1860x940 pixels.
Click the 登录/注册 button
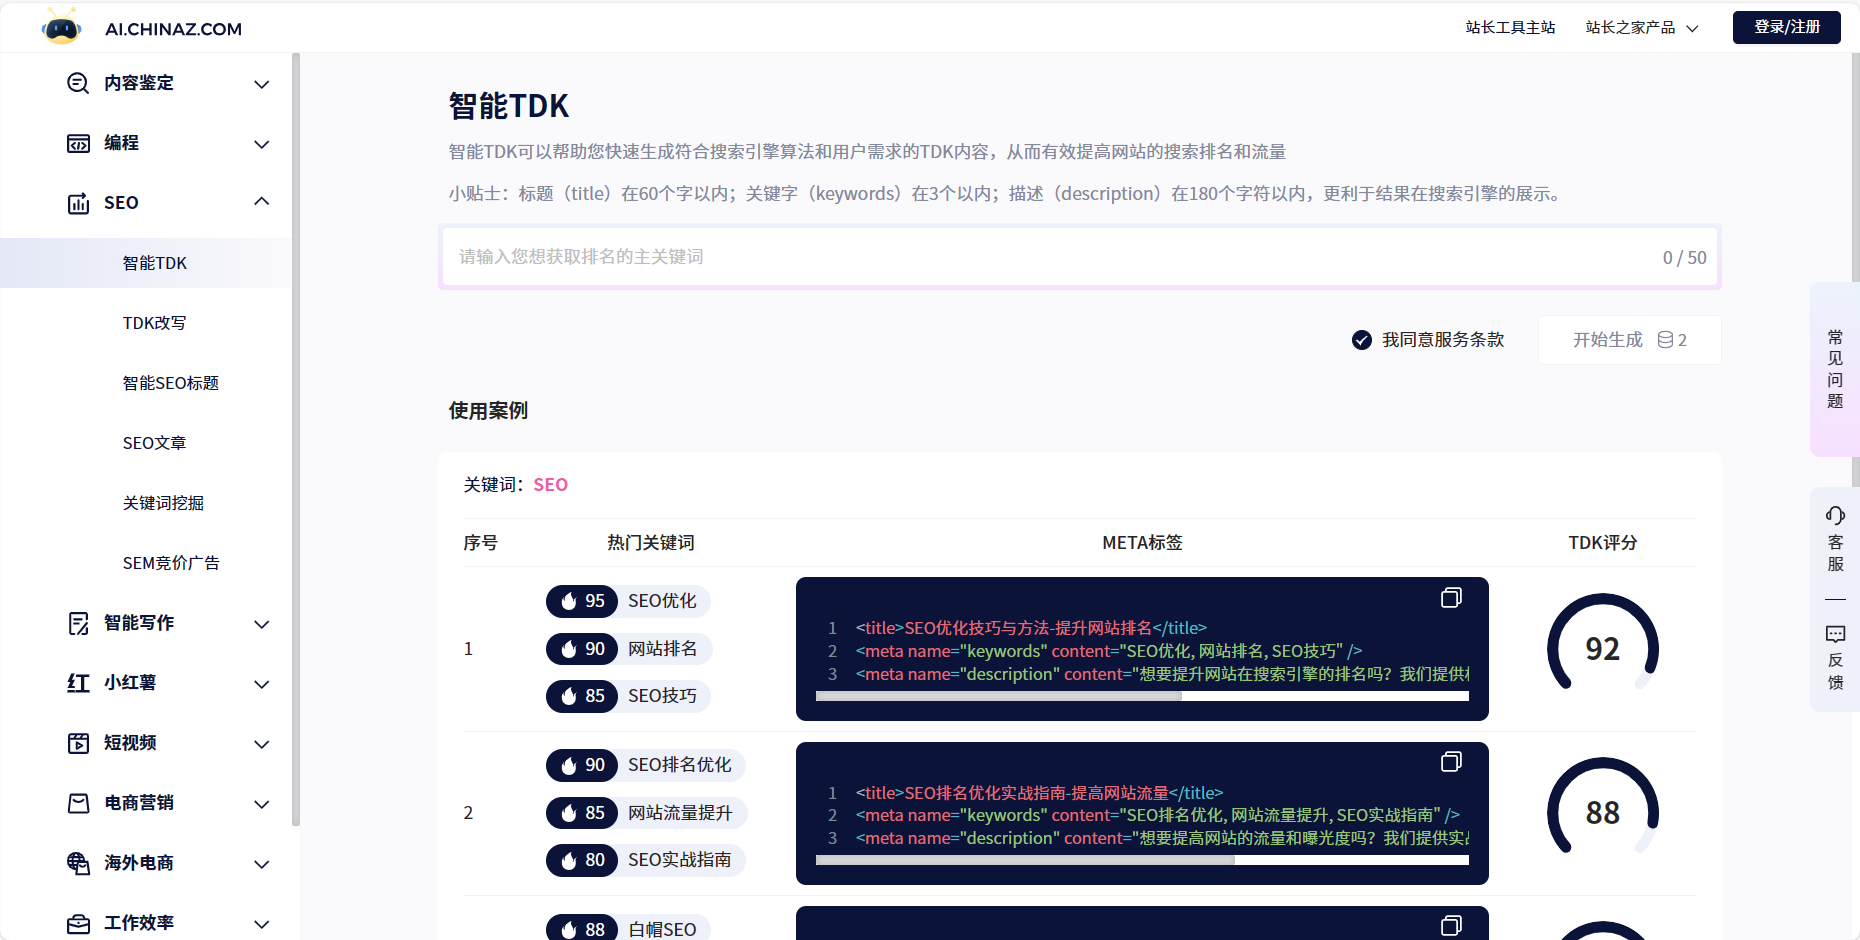1786,27
